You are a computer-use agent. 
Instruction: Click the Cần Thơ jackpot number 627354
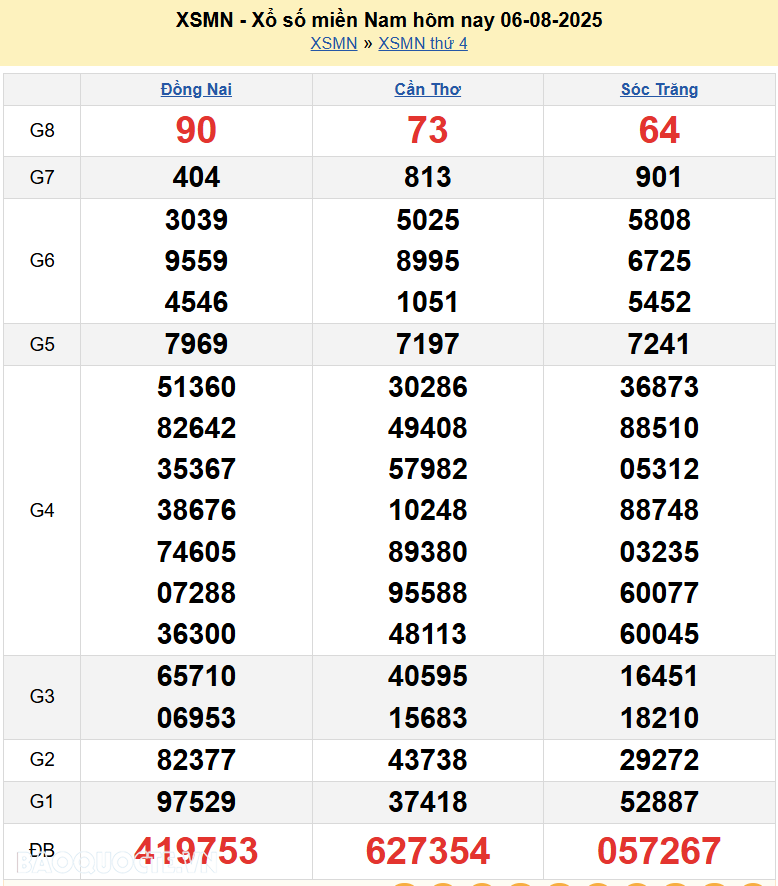pyautogui.click(x=428, y=851)
